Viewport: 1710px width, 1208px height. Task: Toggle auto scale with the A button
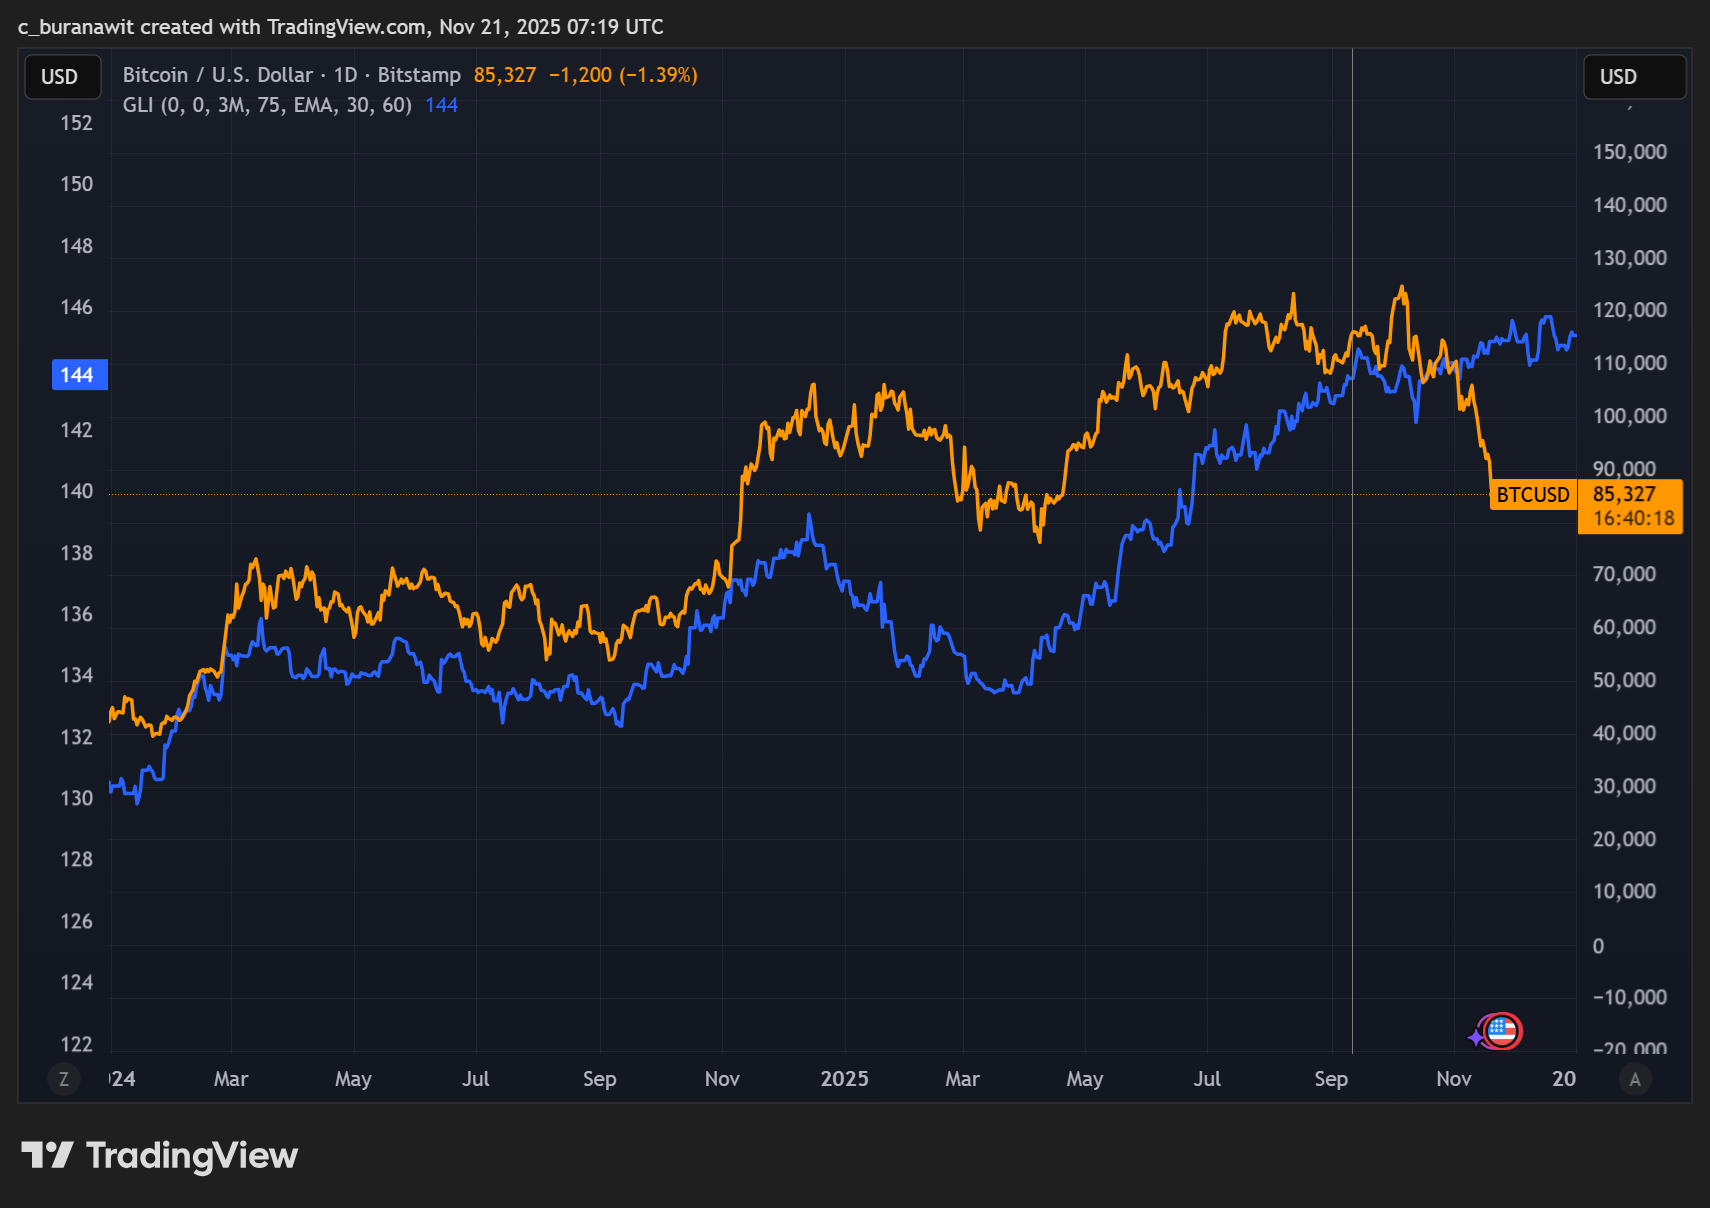point(1635,1079)
